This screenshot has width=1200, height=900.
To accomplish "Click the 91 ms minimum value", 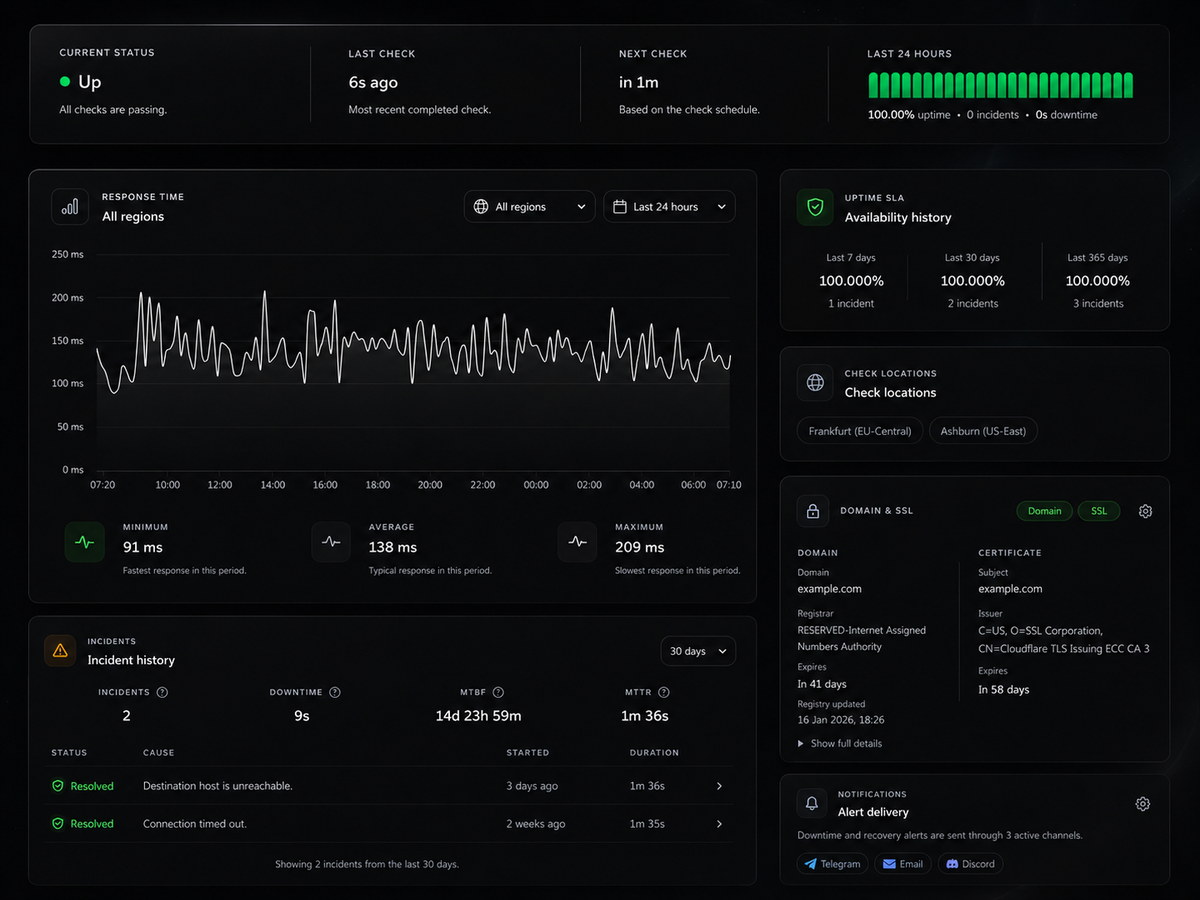I will pyautogui.click(x=143, y=547).
